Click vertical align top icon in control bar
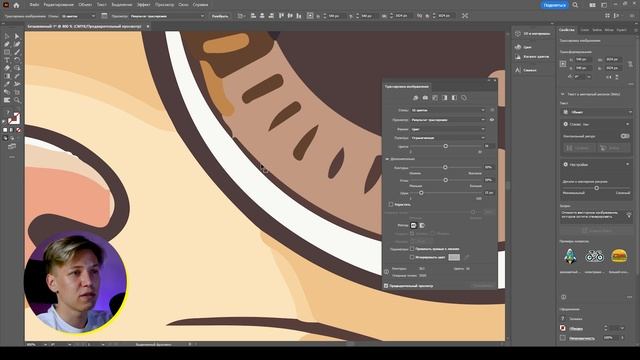The width and height of the screenshot is (640, 360). [281, 16]
